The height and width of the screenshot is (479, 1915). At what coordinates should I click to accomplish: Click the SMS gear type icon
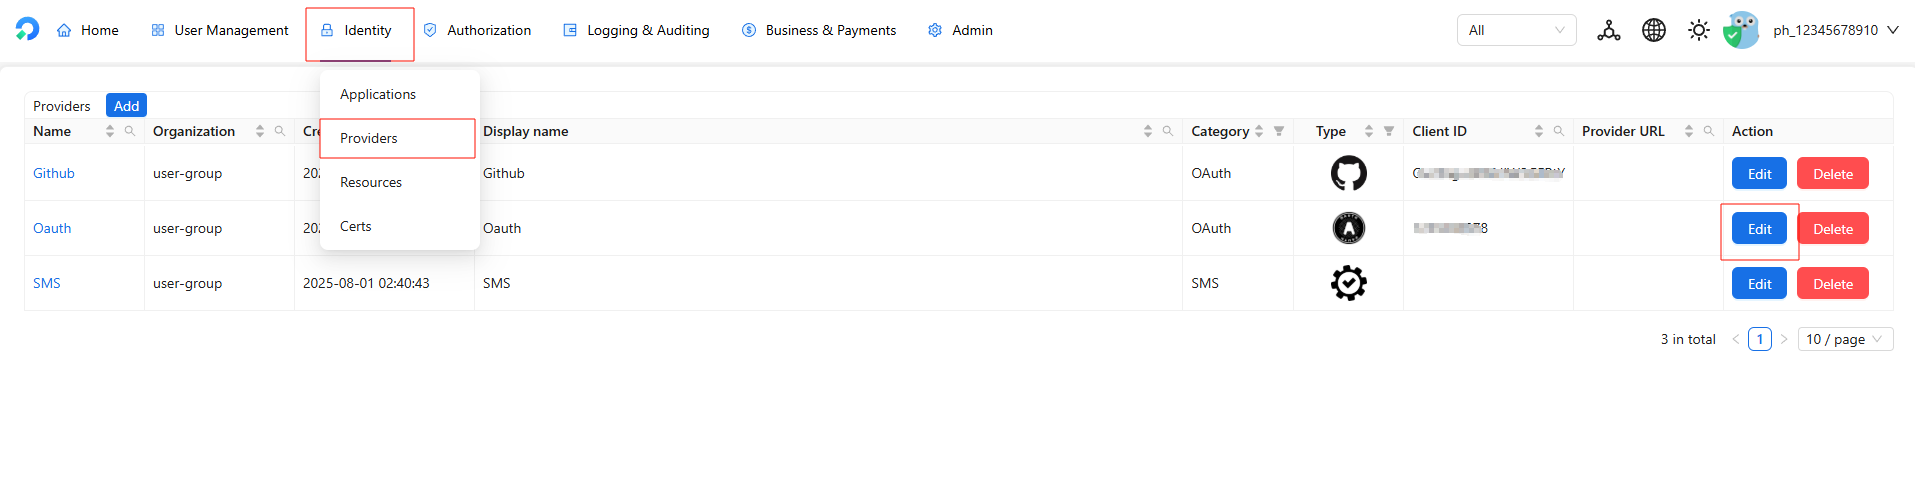tap(1348, 283)
